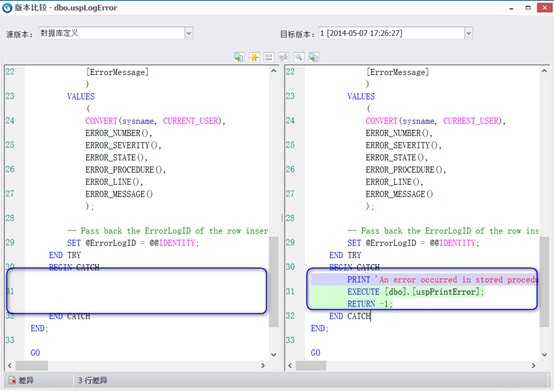Minimize the version compare window
554x391 pixels.
pyautogui.click(x=511, y=8)
